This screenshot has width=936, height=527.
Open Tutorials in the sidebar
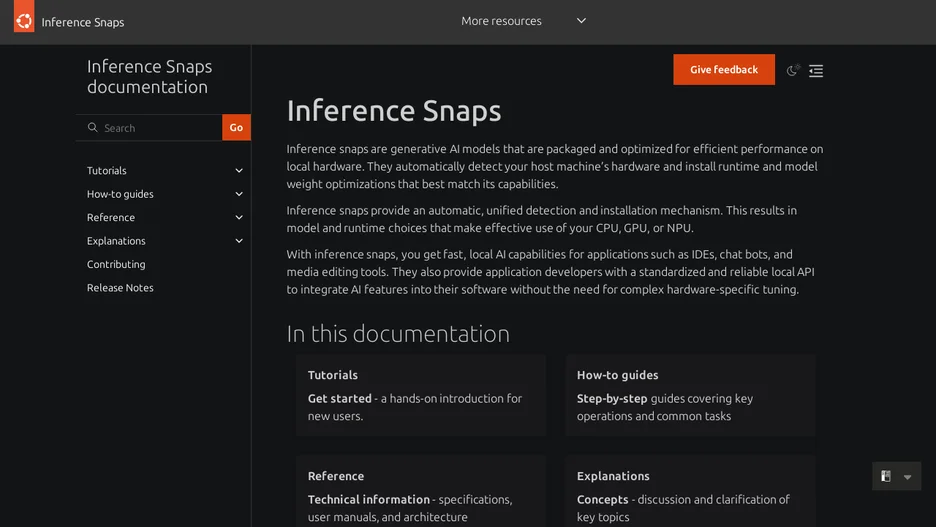click(x=107, y=171)
